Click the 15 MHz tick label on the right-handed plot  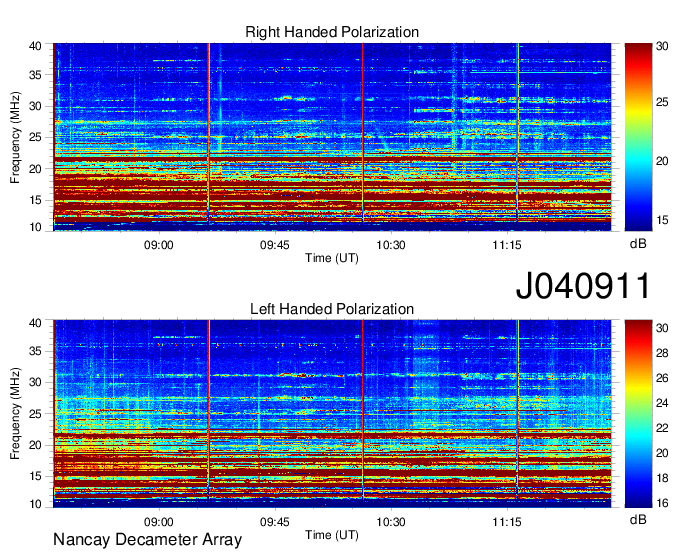[x=35, y=200]
